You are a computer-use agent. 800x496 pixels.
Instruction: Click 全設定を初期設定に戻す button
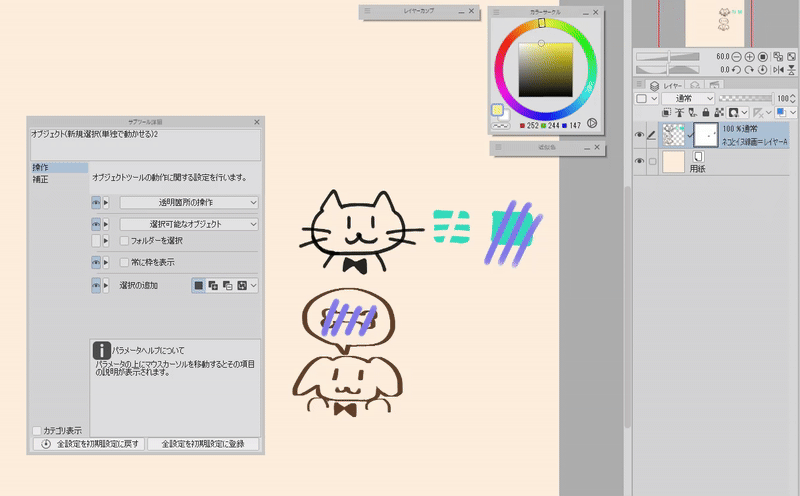[x=89, y=444]
